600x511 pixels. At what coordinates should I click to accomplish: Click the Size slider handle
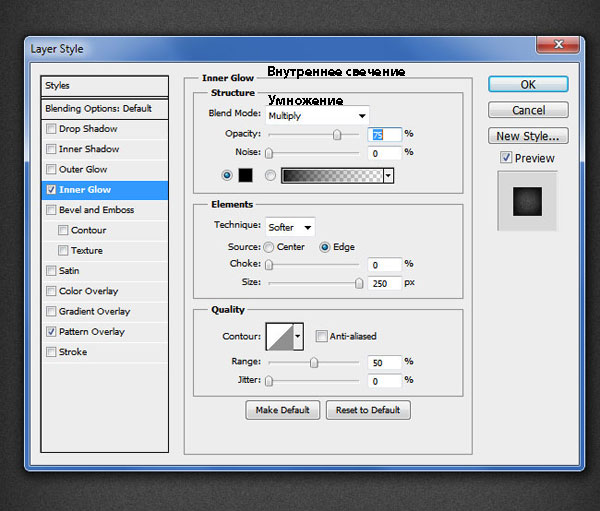pos(359,283)
